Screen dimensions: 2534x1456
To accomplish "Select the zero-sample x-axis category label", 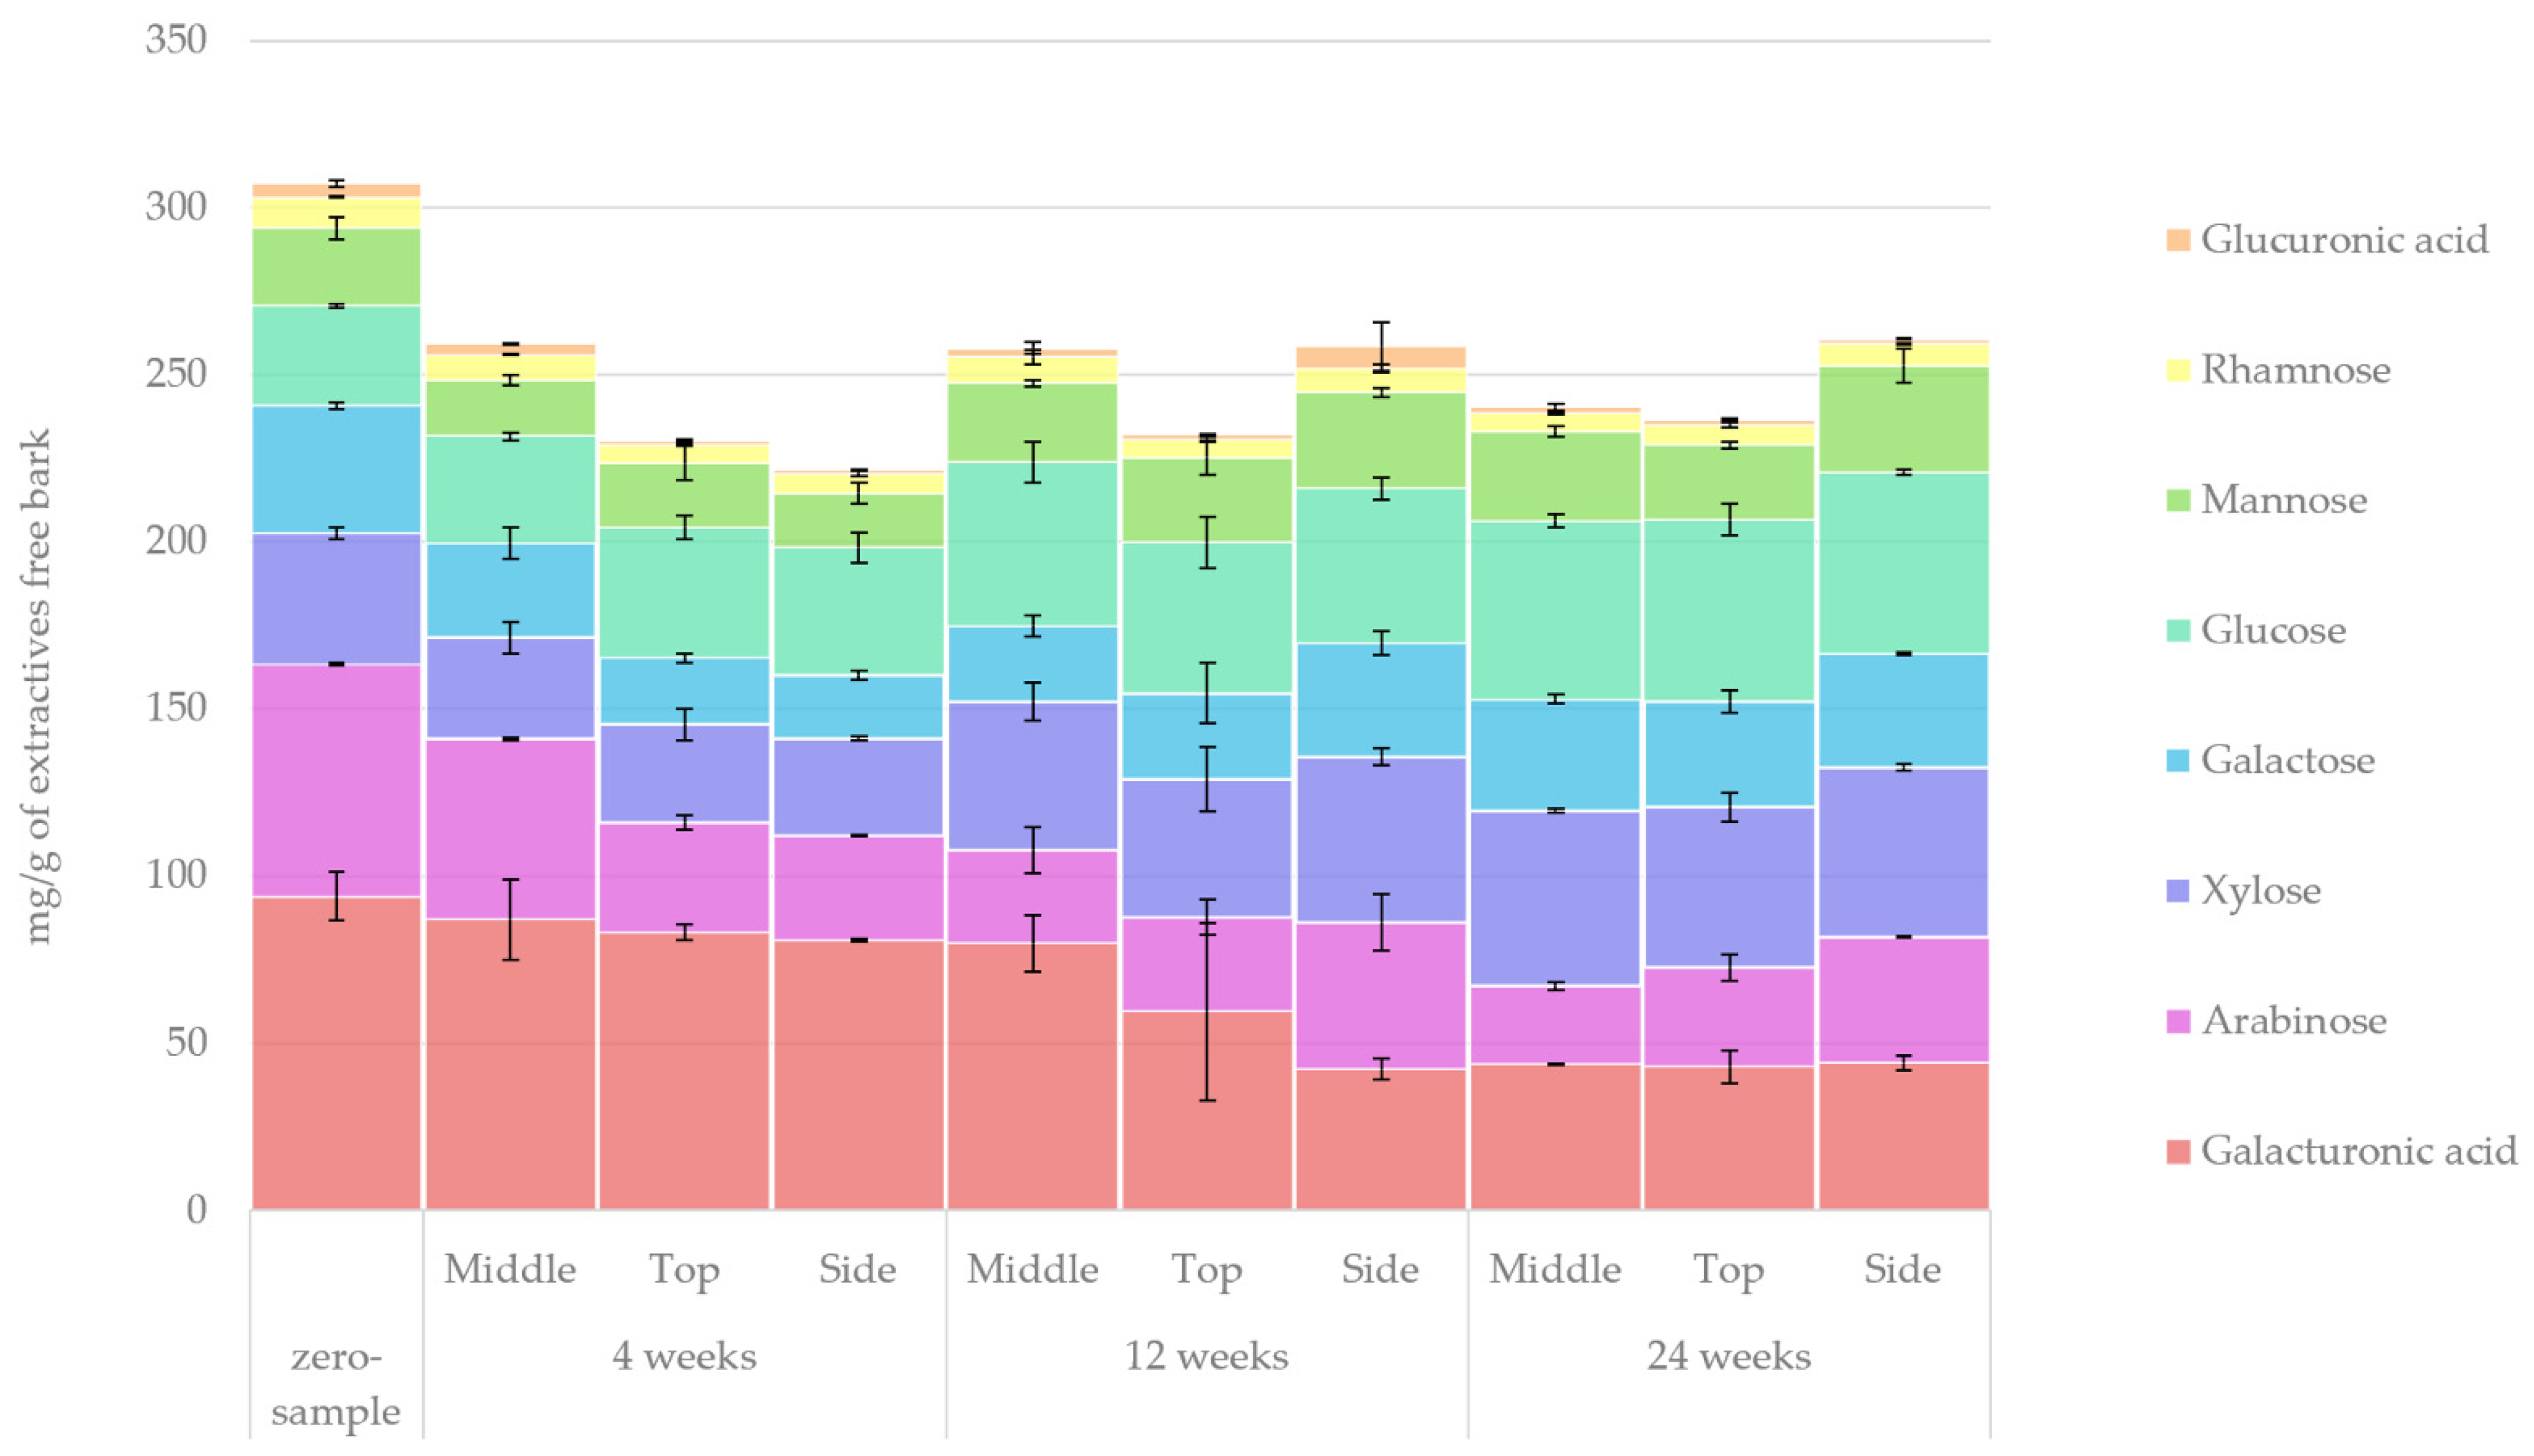I will click(x=336, y=1384).
